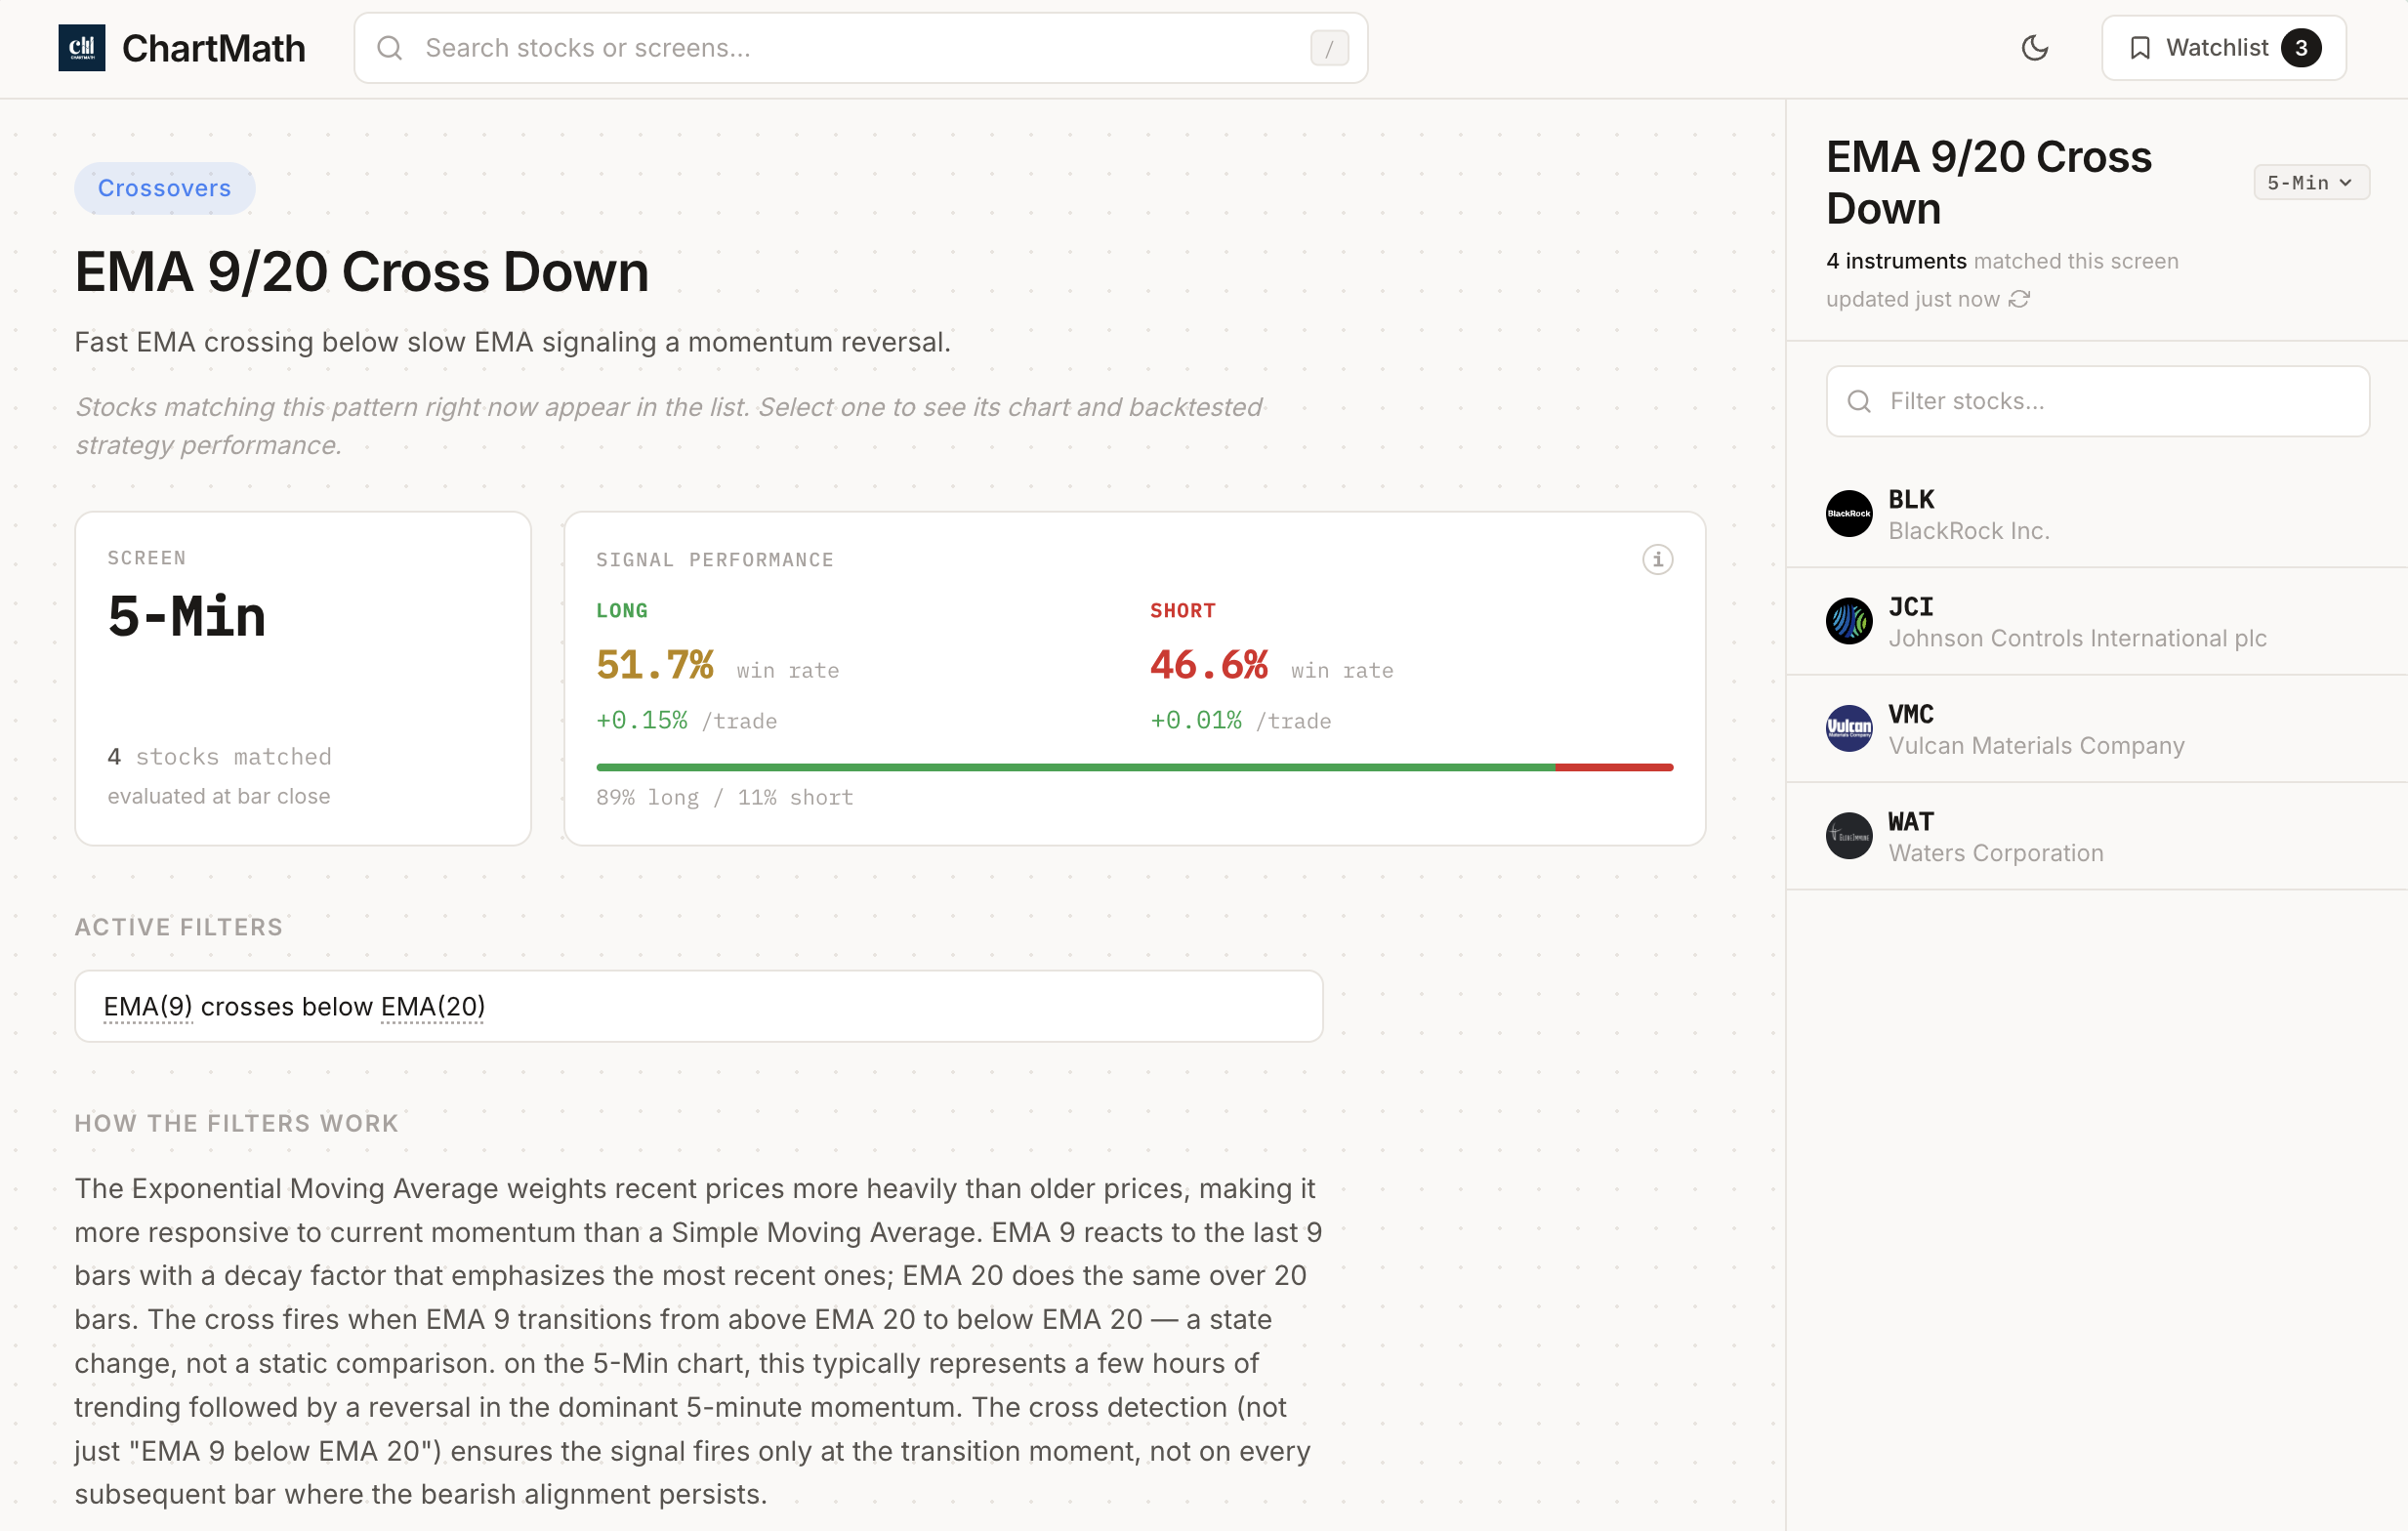
Task: Click the slash shortcut key badge
Action: [x=1328, y=48]
